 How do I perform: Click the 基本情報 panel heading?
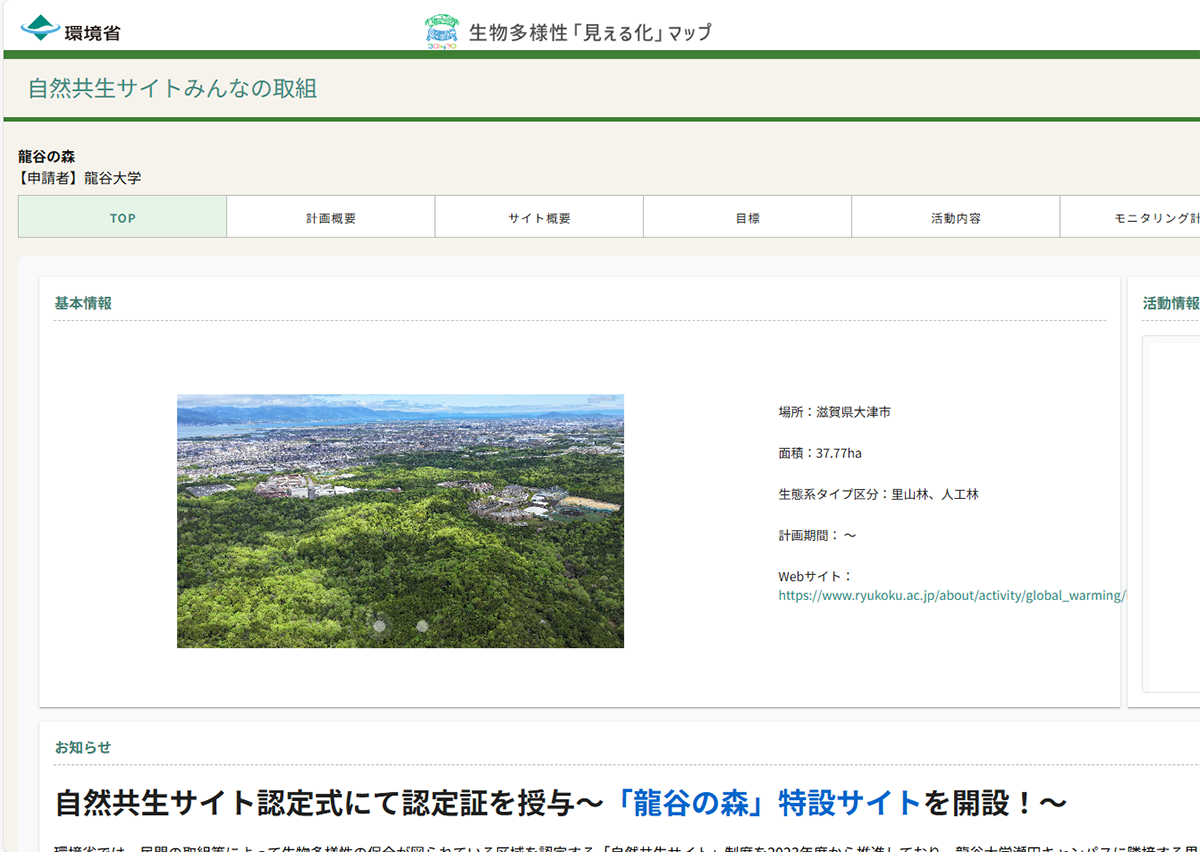point(82,300)
